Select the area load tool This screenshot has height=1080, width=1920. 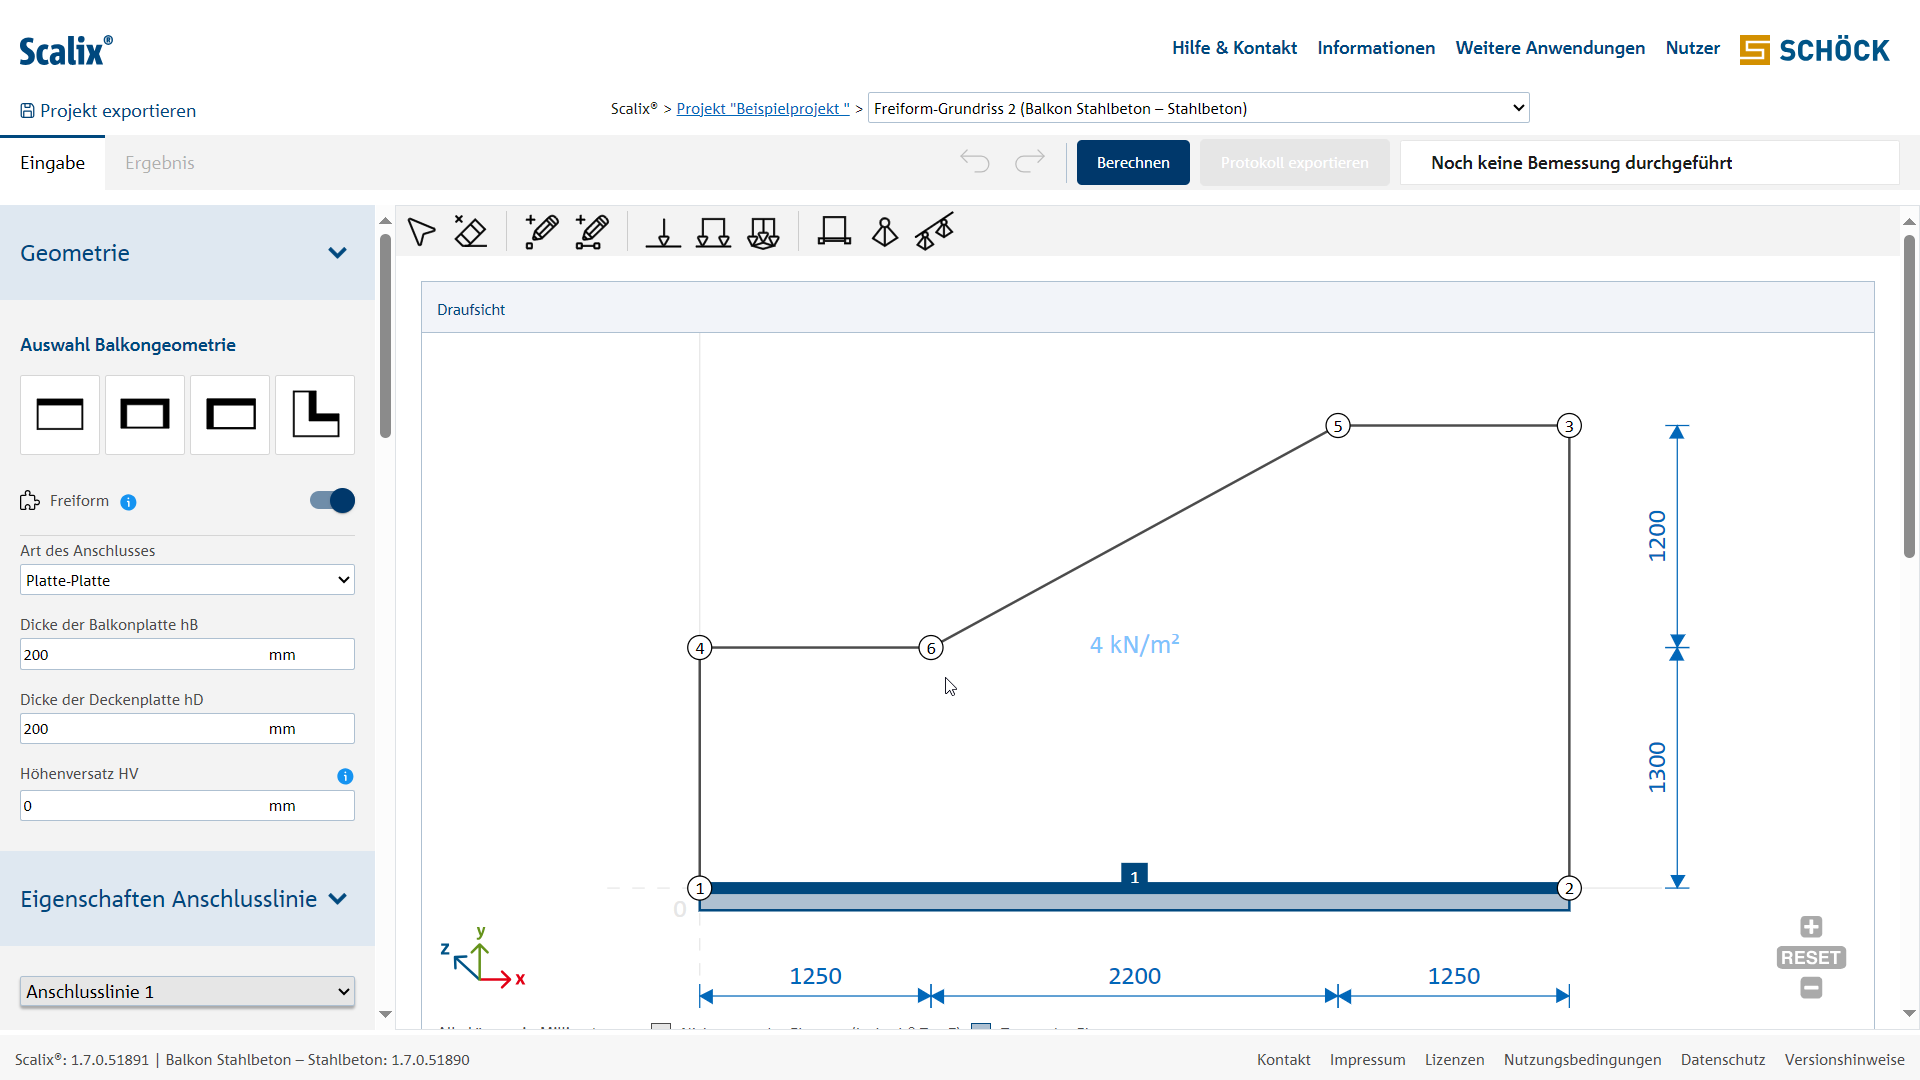[x=763, y=233]
